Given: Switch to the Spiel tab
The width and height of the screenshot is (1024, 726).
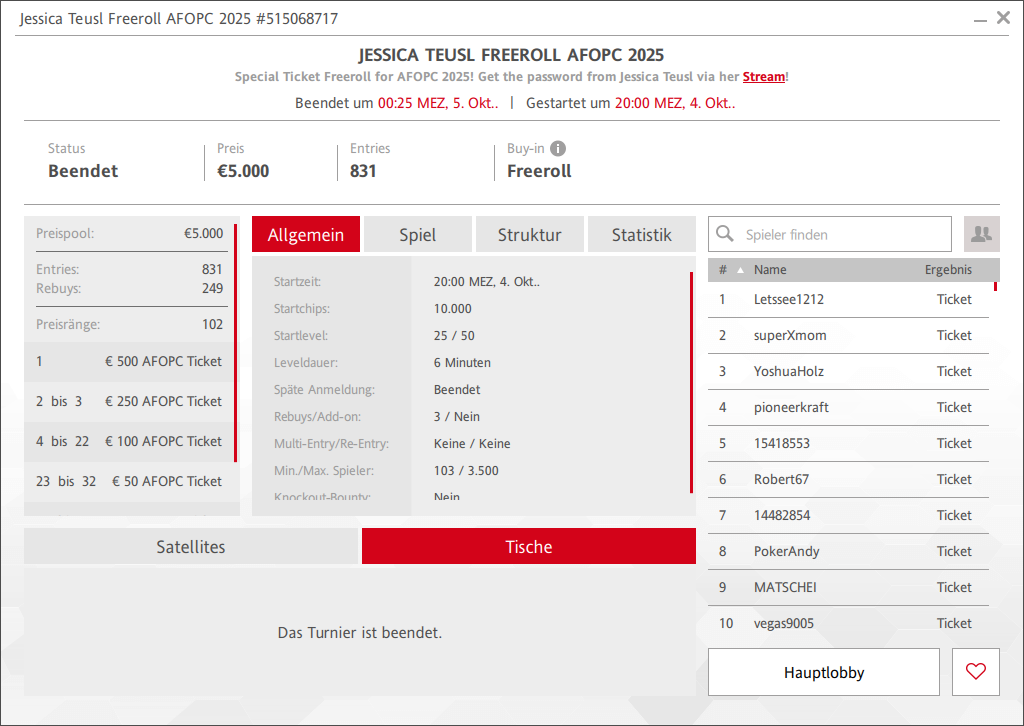Looking at the screenshot, I should 417,235.
